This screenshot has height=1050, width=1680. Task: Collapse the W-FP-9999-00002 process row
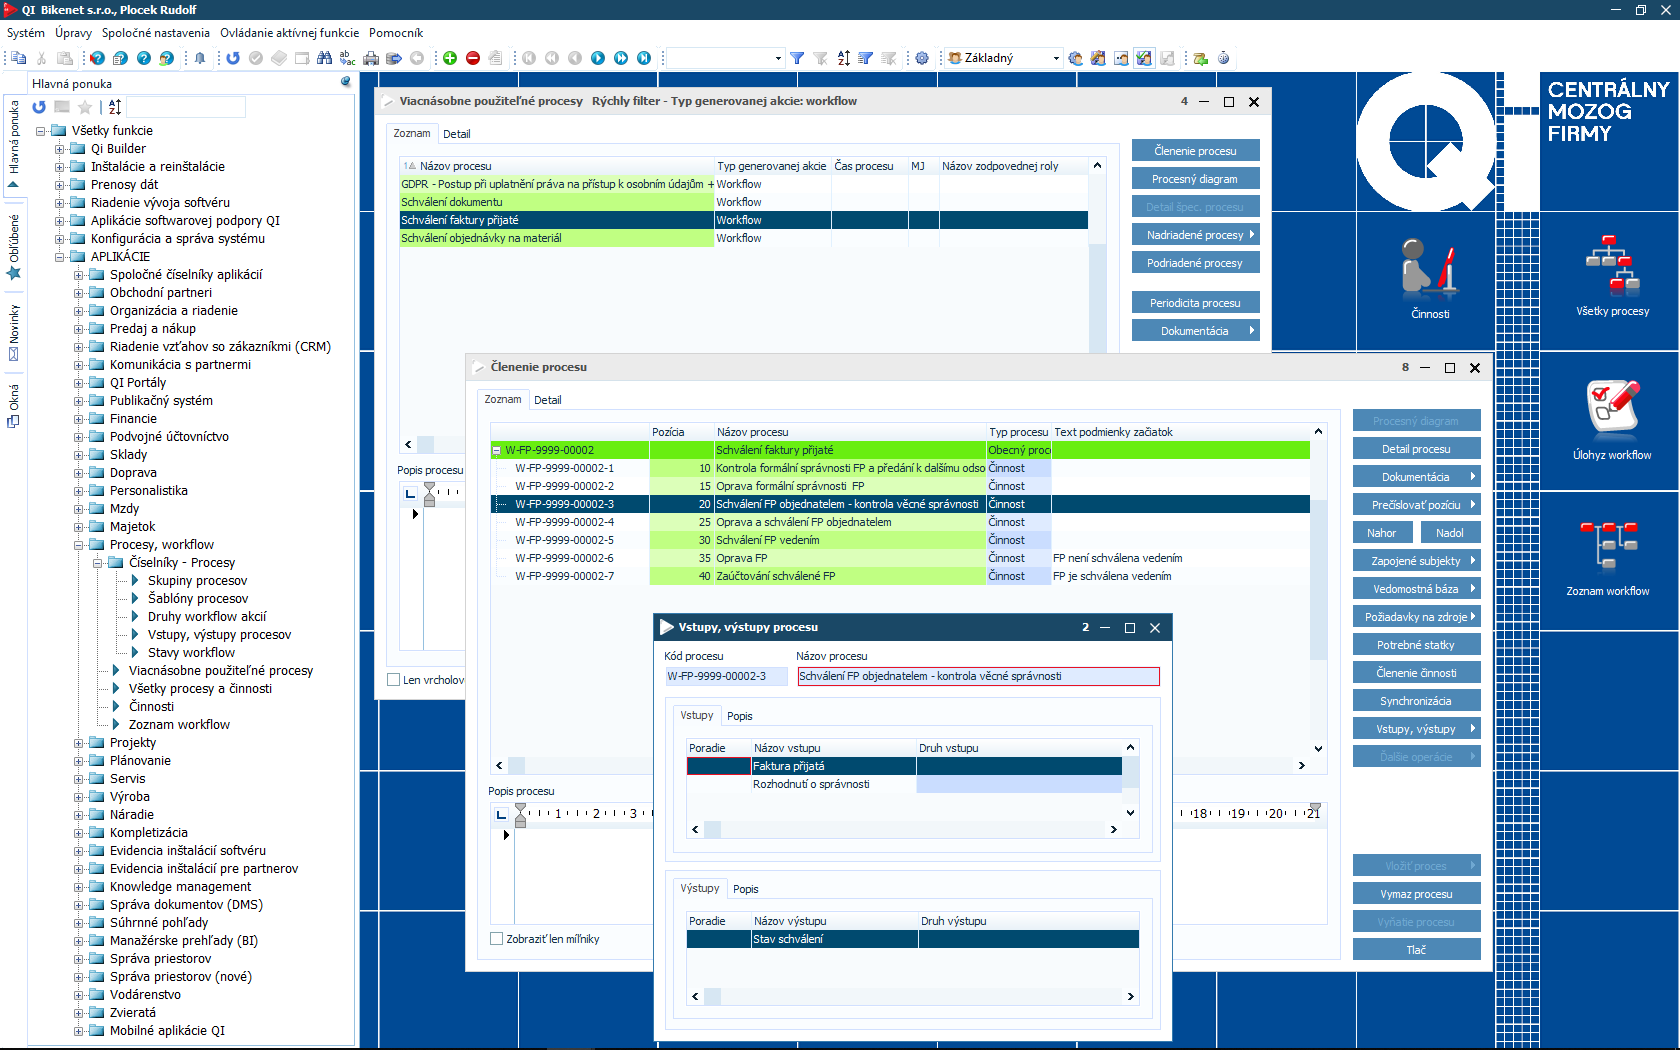(497, 451)
